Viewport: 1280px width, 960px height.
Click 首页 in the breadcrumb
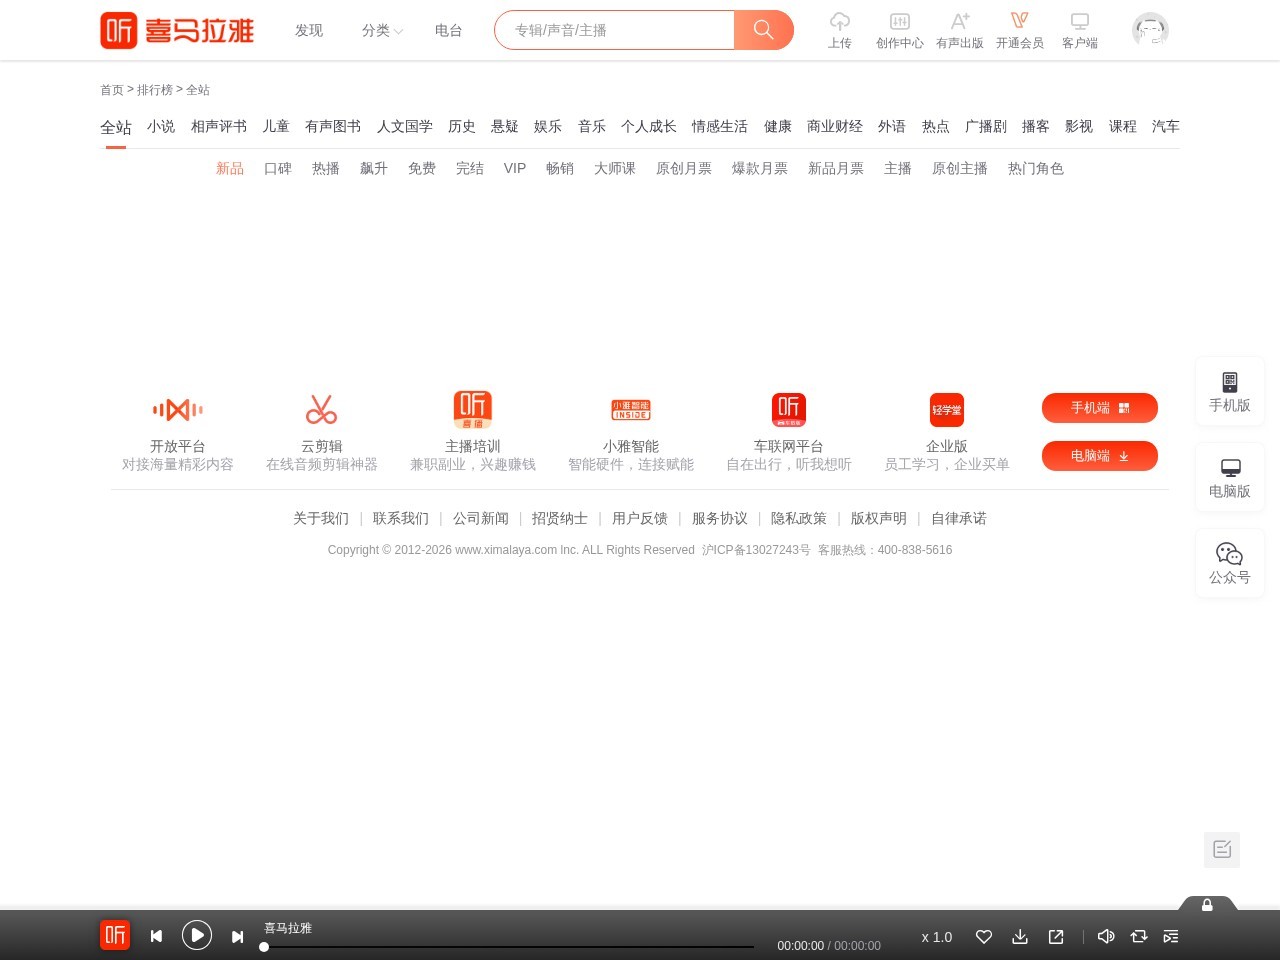(x=112, y=90)
